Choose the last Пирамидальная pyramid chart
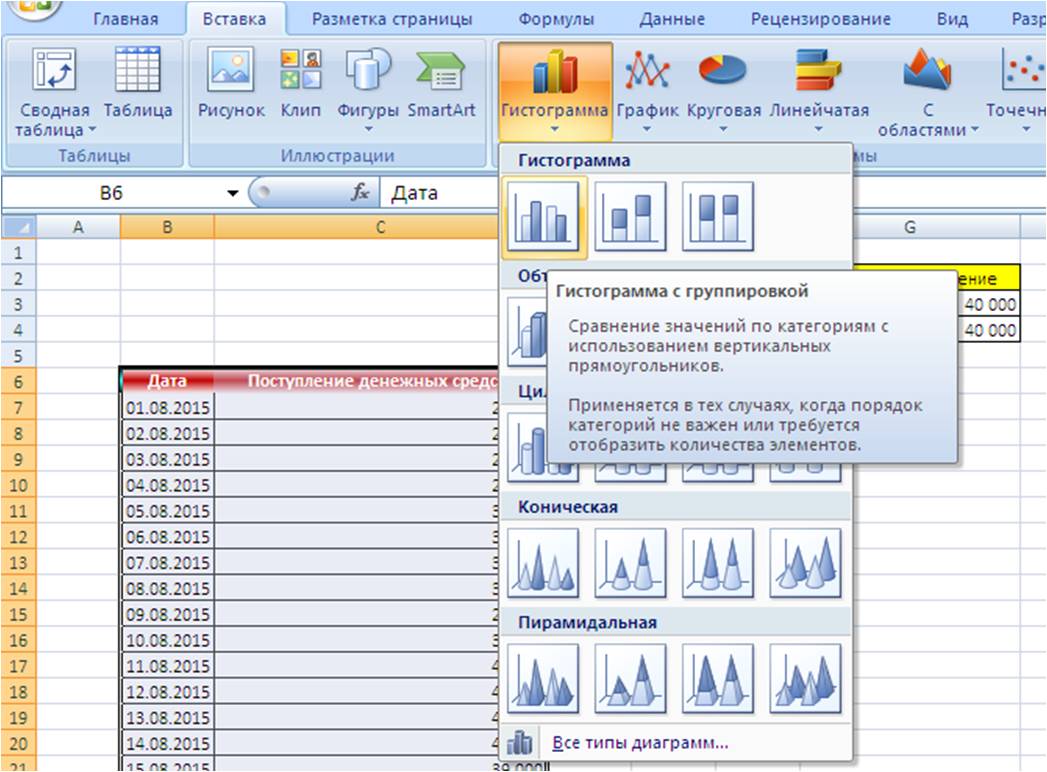The width and height of the screenshot is (1047, 772). (805, 679)
